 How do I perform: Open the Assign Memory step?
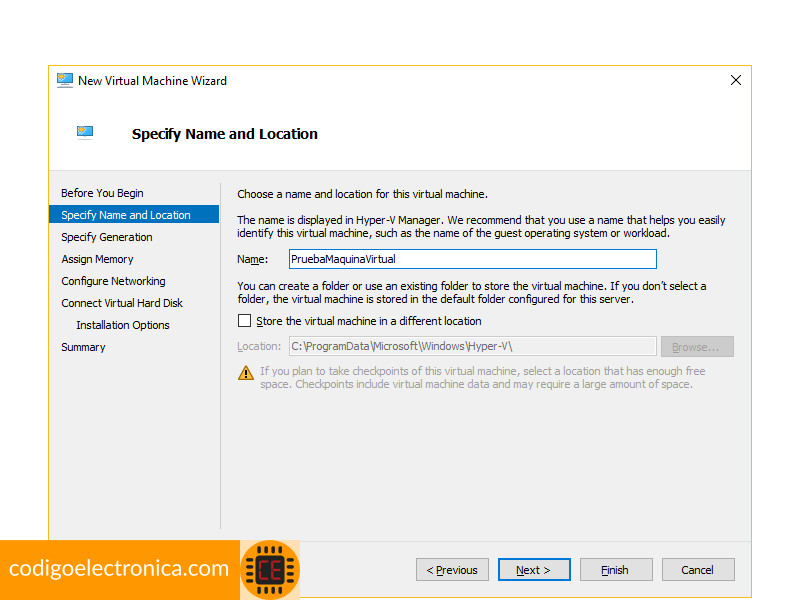[97, 259]
